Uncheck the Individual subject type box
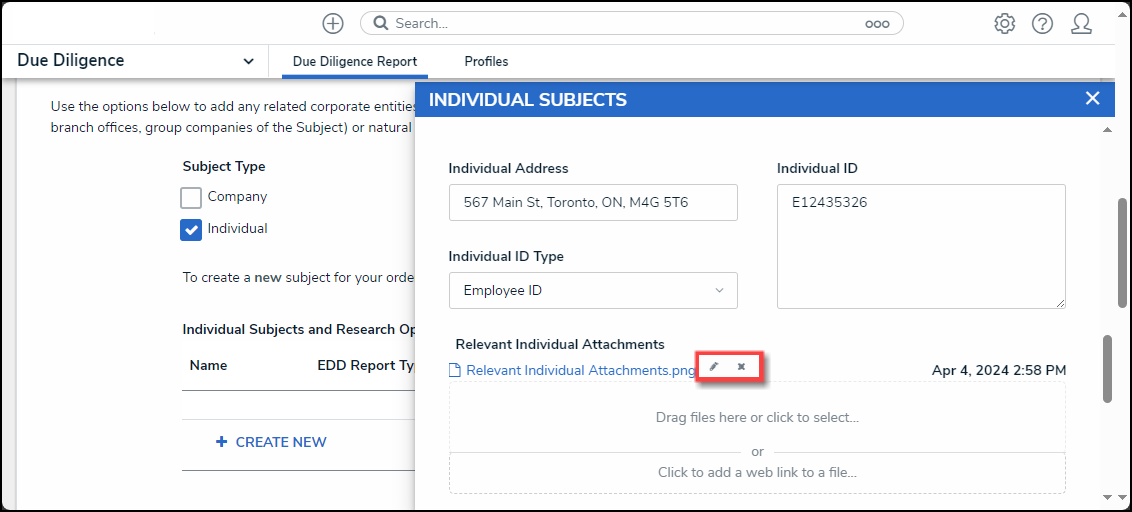 click(x=191, y=230)
